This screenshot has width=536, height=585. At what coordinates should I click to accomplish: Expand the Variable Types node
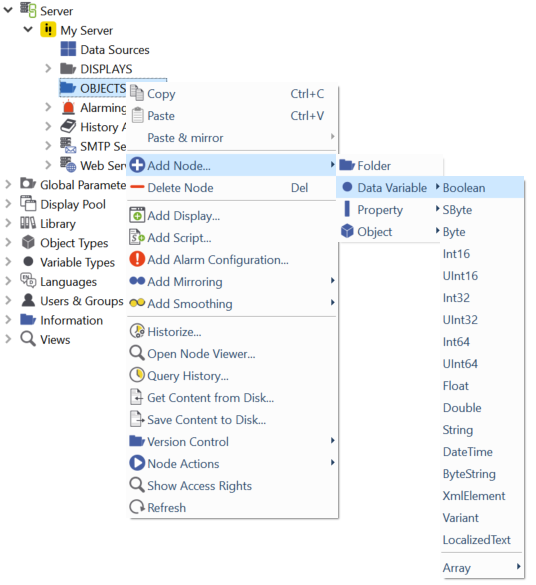tap(8, 262)
